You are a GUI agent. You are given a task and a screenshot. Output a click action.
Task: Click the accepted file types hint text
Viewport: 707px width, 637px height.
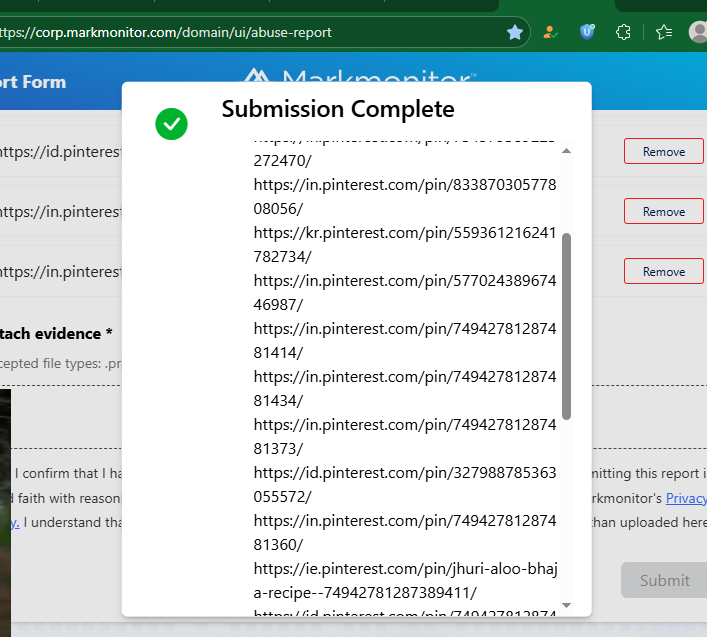(61, 363)
